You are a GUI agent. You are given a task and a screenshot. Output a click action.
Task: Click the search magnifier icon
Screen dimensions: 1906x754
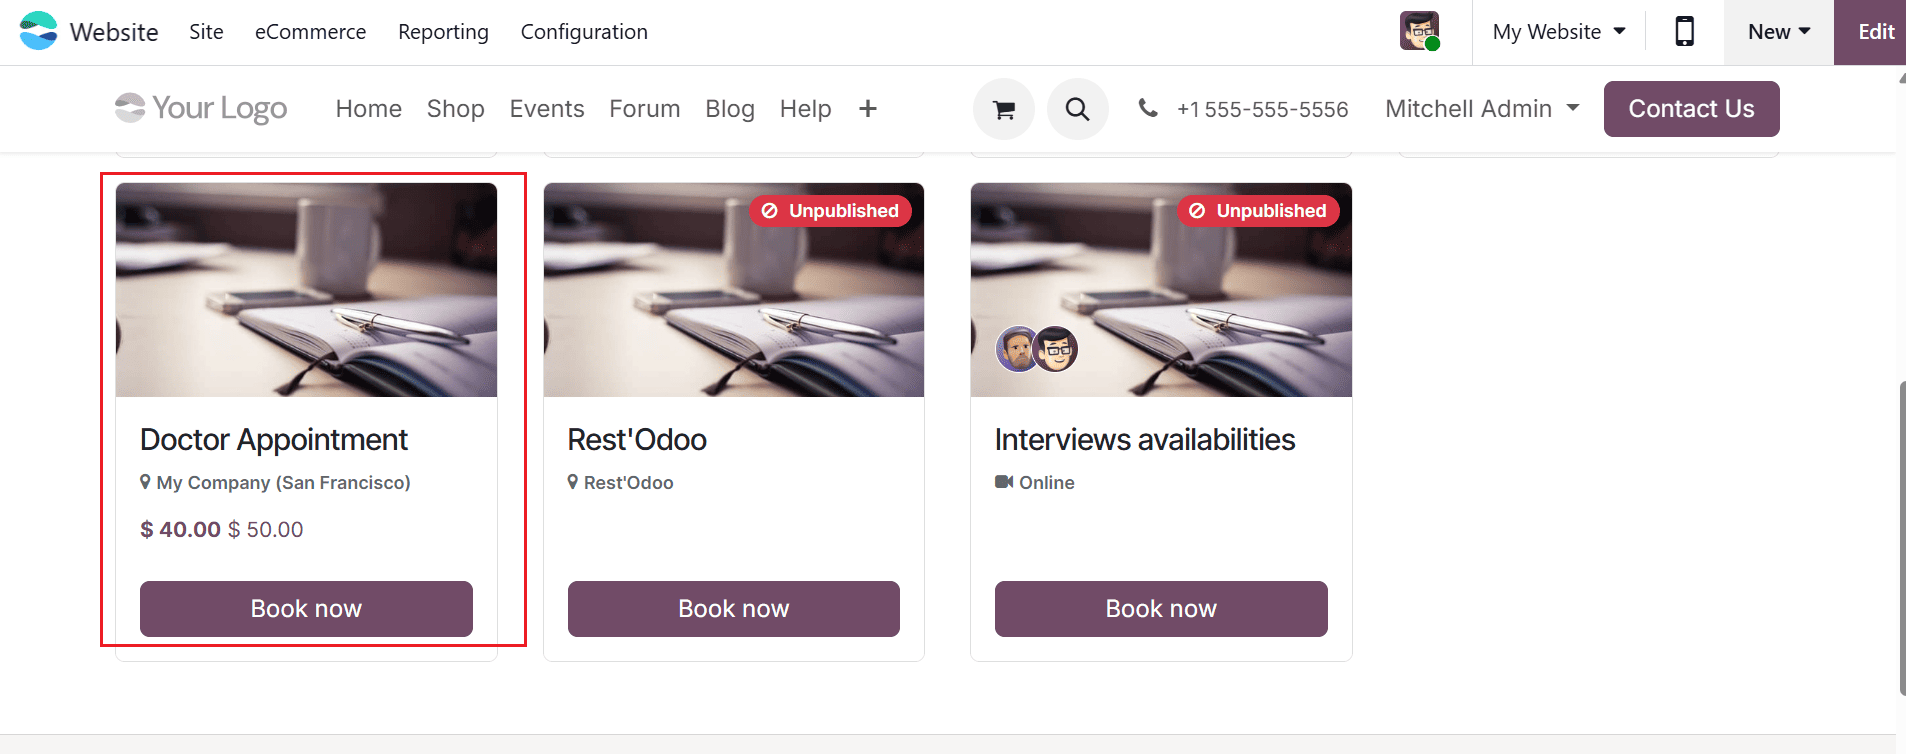[x=1077, y=108]
